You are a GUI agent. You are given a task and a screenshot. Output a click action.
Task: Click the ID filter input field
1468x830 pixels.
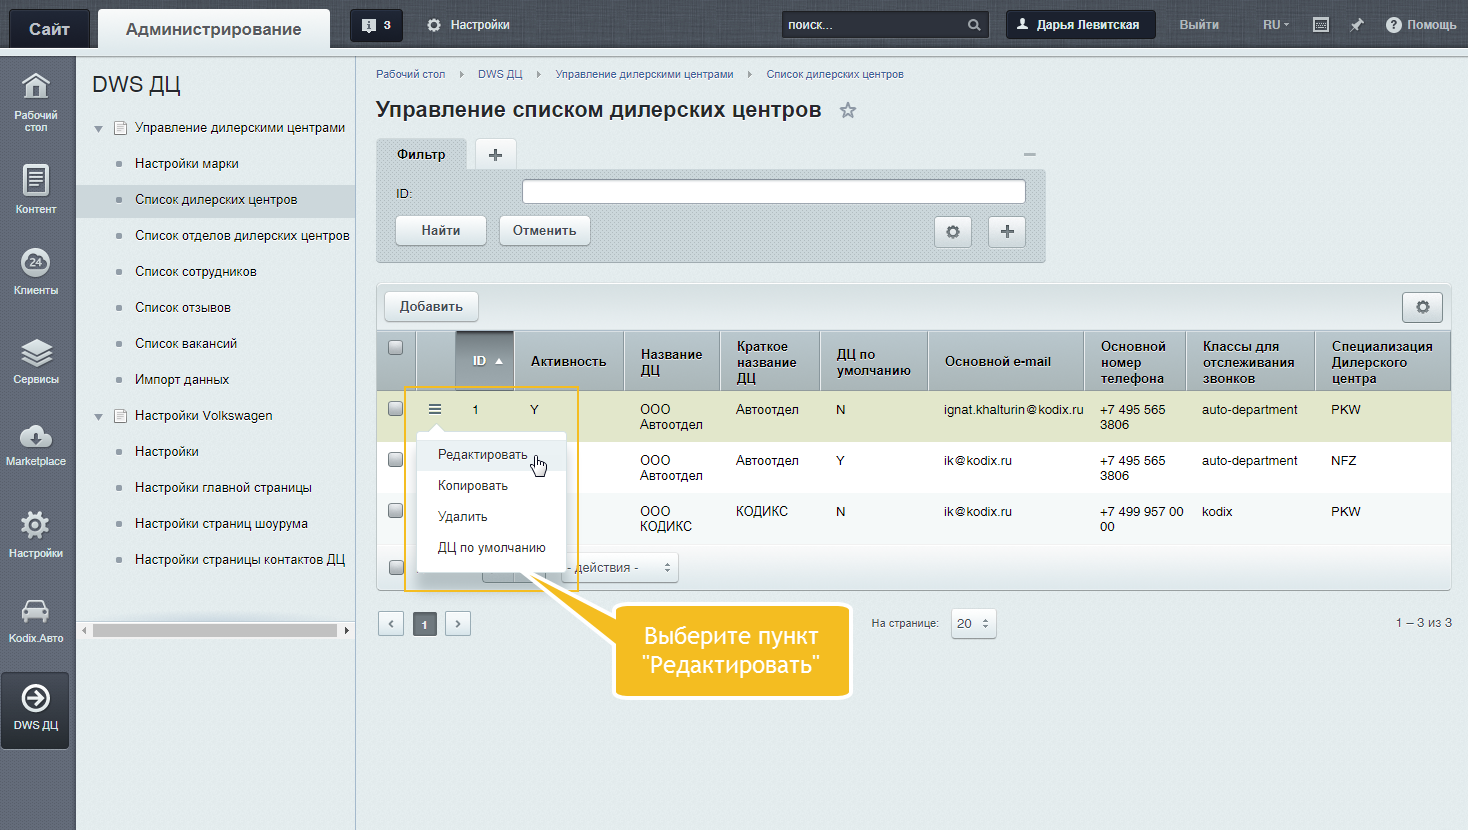[x=774, y=192]
